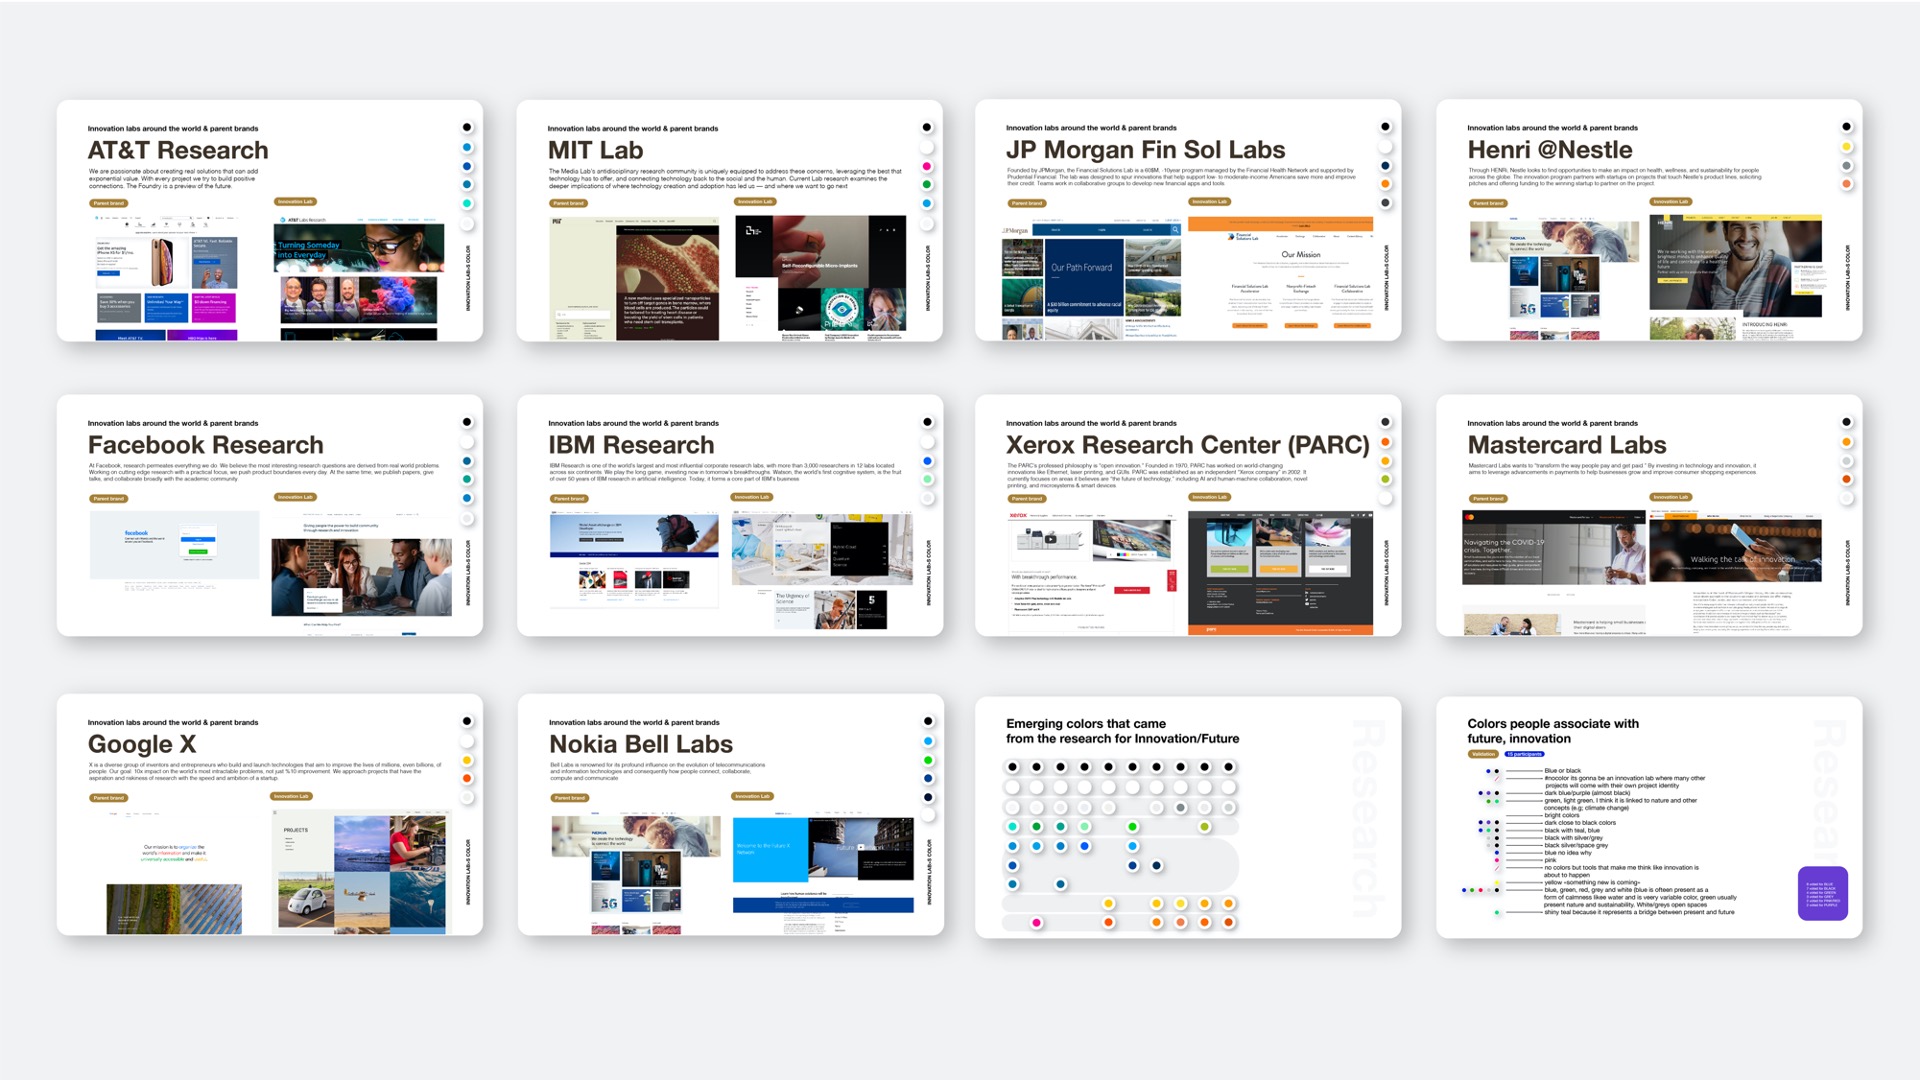Select the 'Google X' slide title
This screenshot has width=1920, height=1080.
142,745
